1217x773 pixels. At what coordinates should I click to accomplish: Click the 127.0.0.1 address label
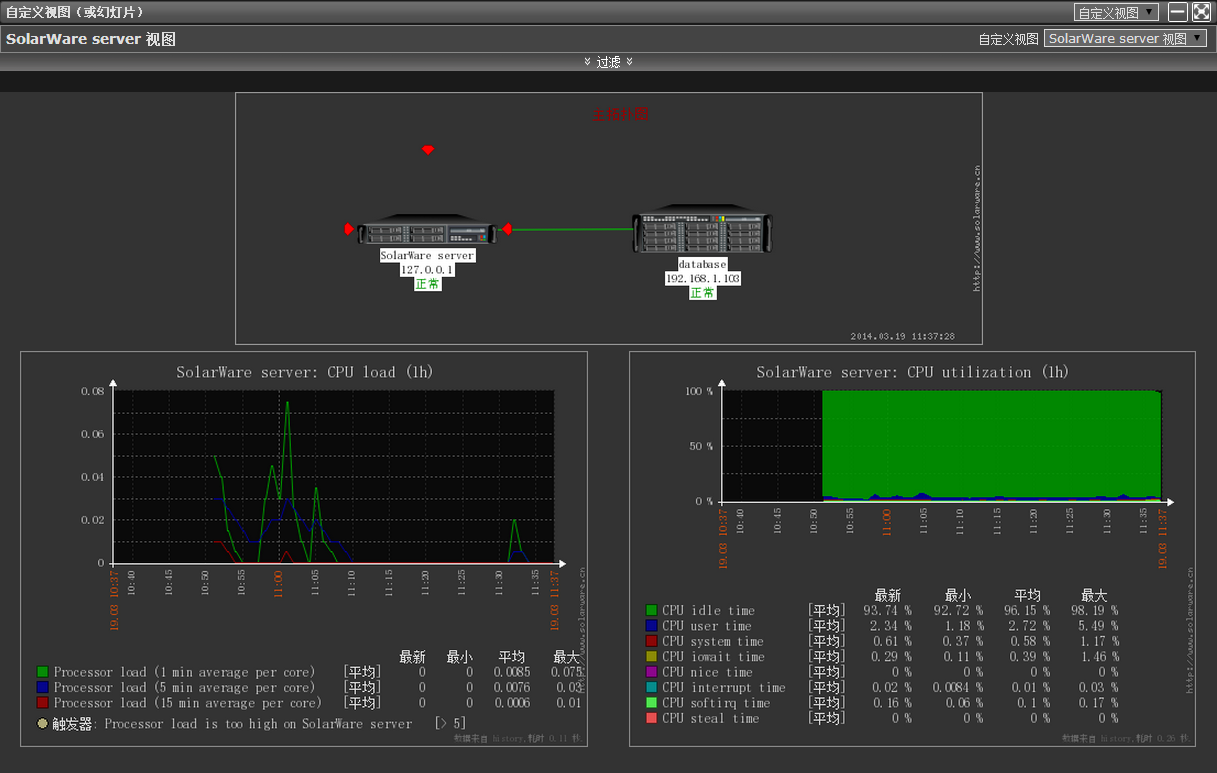click(x=428, y=270)
